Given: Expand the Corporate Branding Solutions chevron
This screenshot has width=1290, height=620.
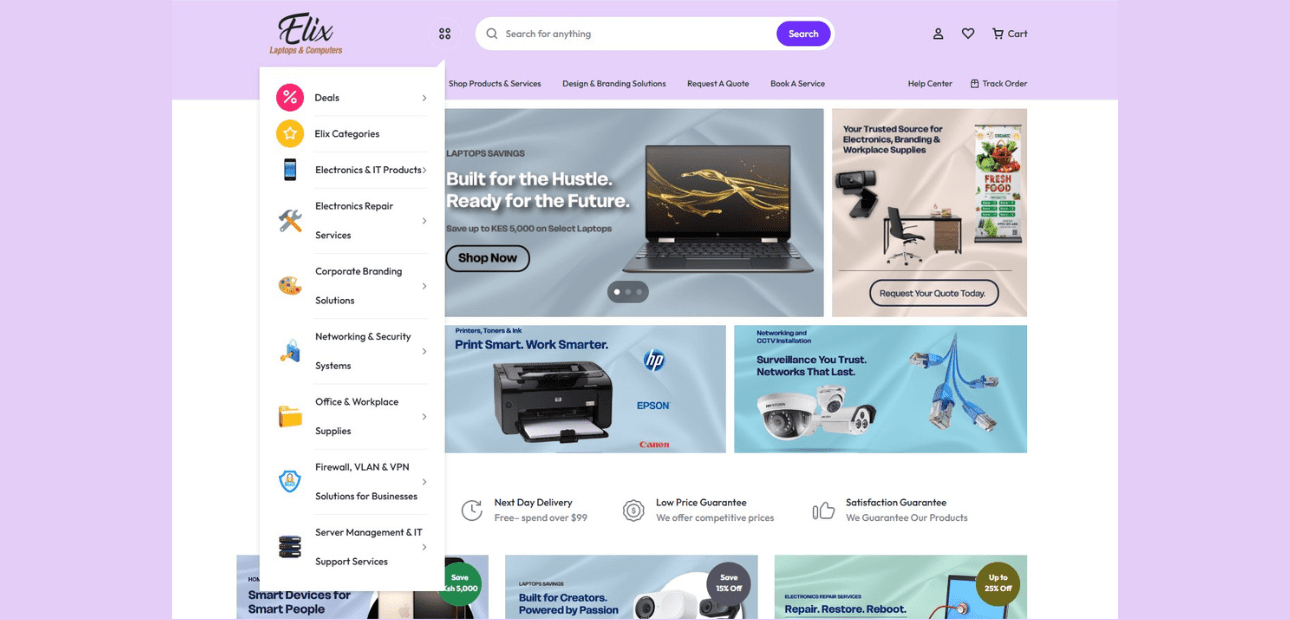Looking at the screenshot, I should 423,286.
